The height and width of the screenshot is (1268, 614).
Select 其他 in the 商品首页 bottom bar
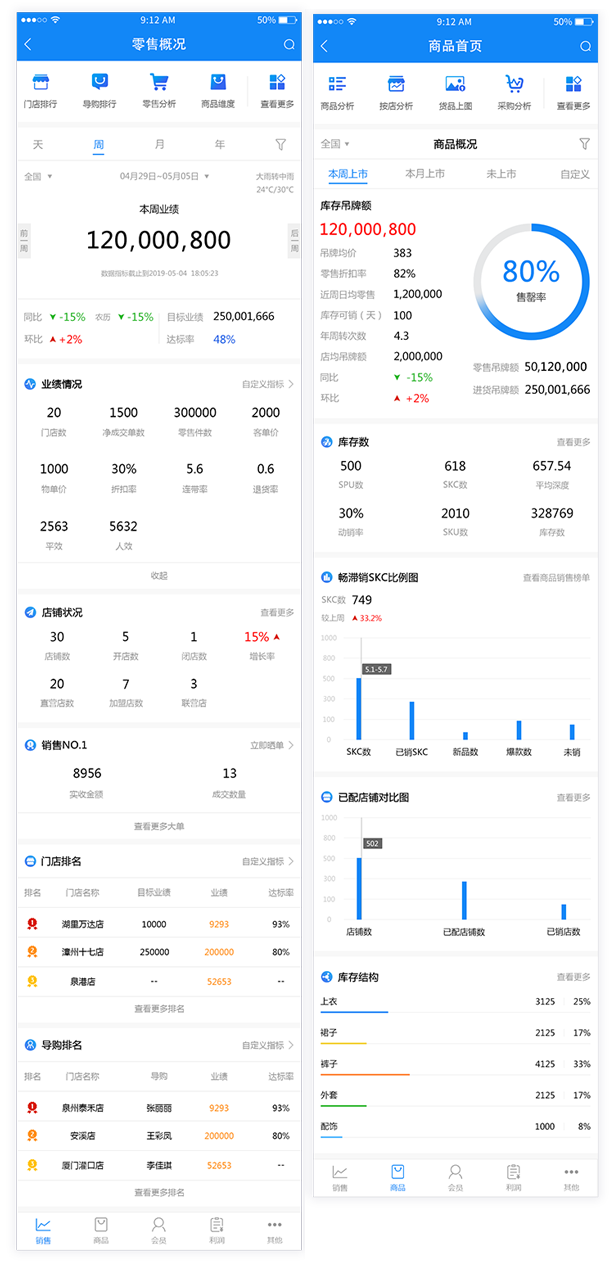tap(571, 1177)
